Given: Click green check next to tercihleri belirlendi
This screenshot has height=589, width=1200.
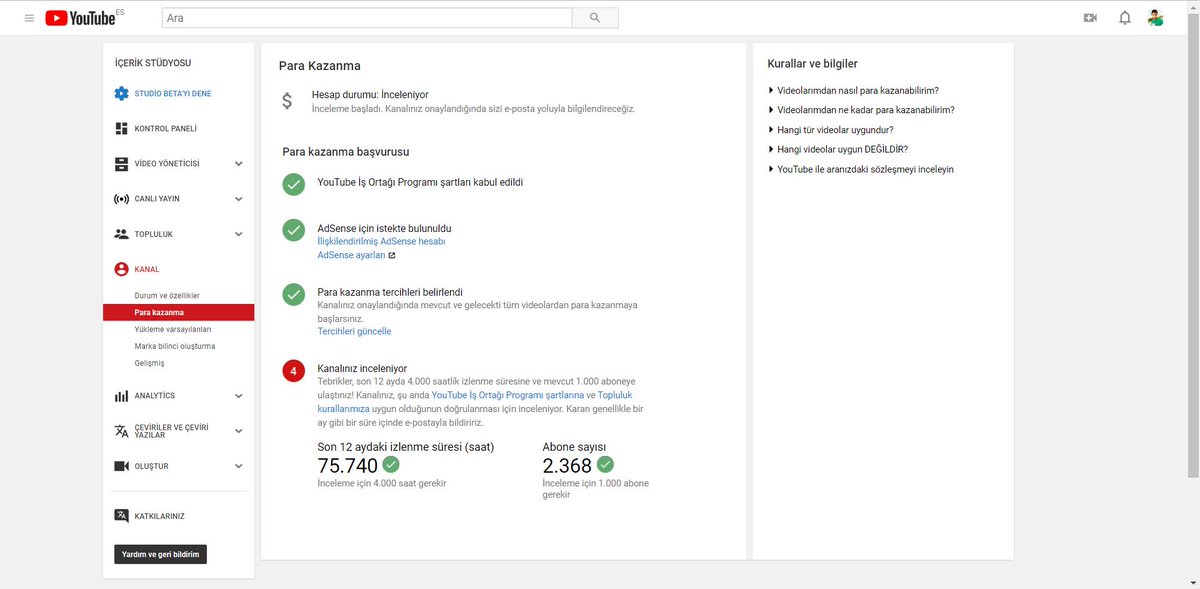Looking at the screenshot, I should (293, 294).
